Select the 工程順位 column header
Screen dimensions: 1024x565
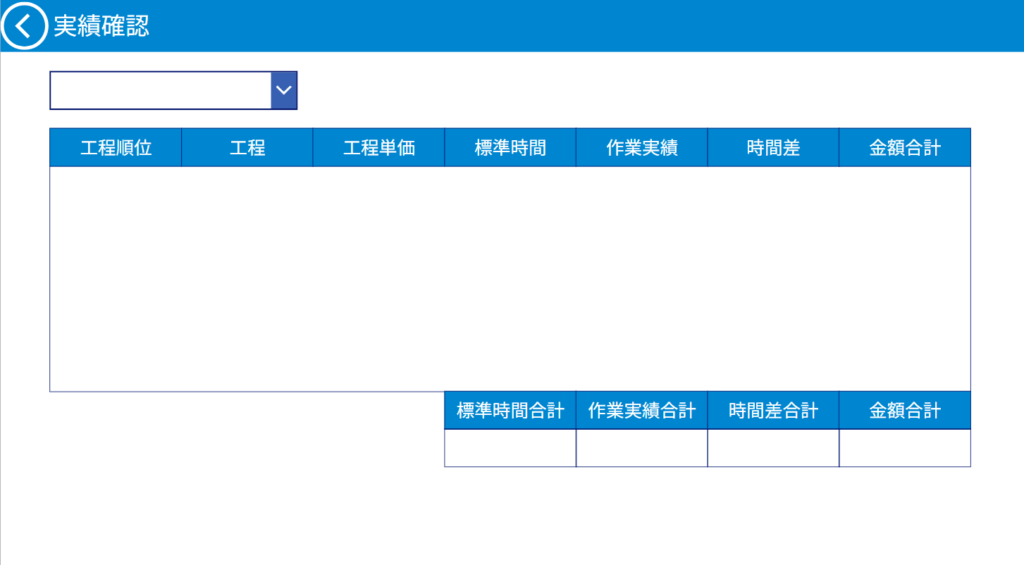pos(116,148)
